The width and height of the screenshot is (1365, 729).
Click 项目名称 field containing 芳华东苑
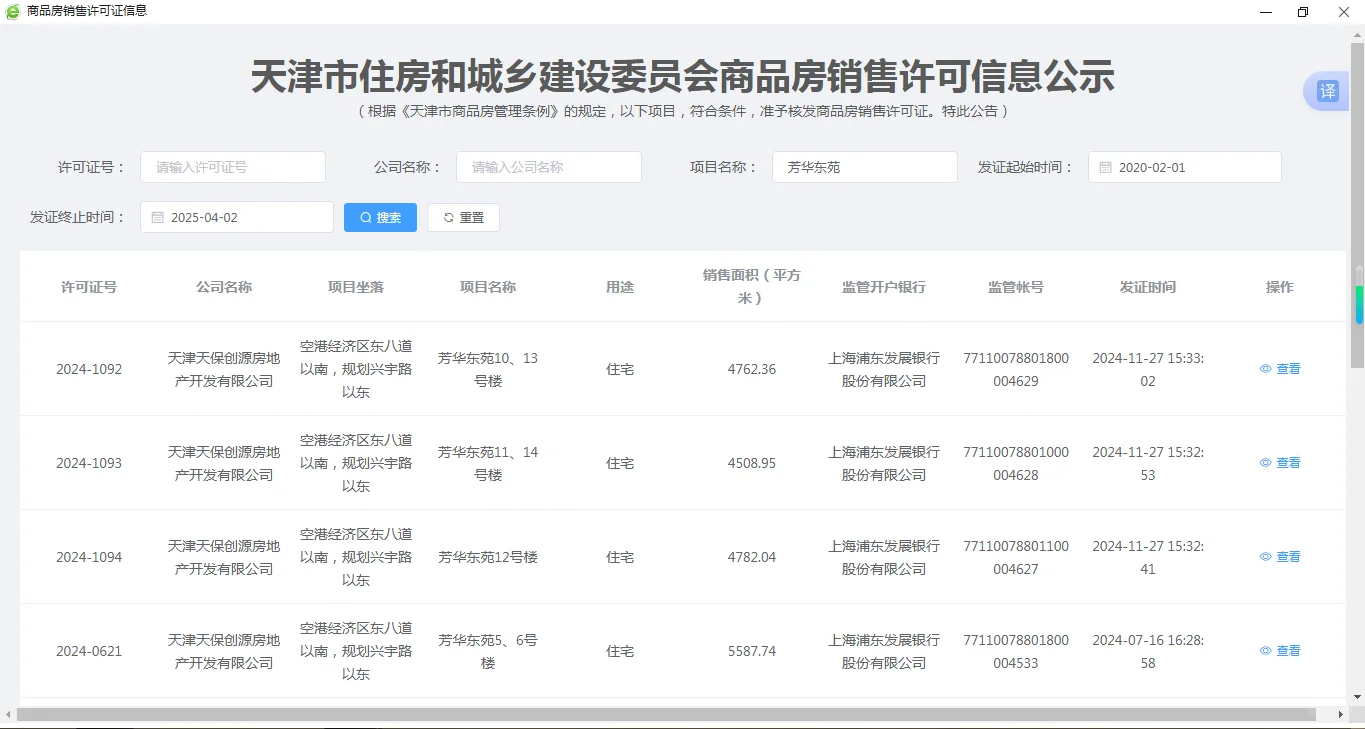click(865, 167)
